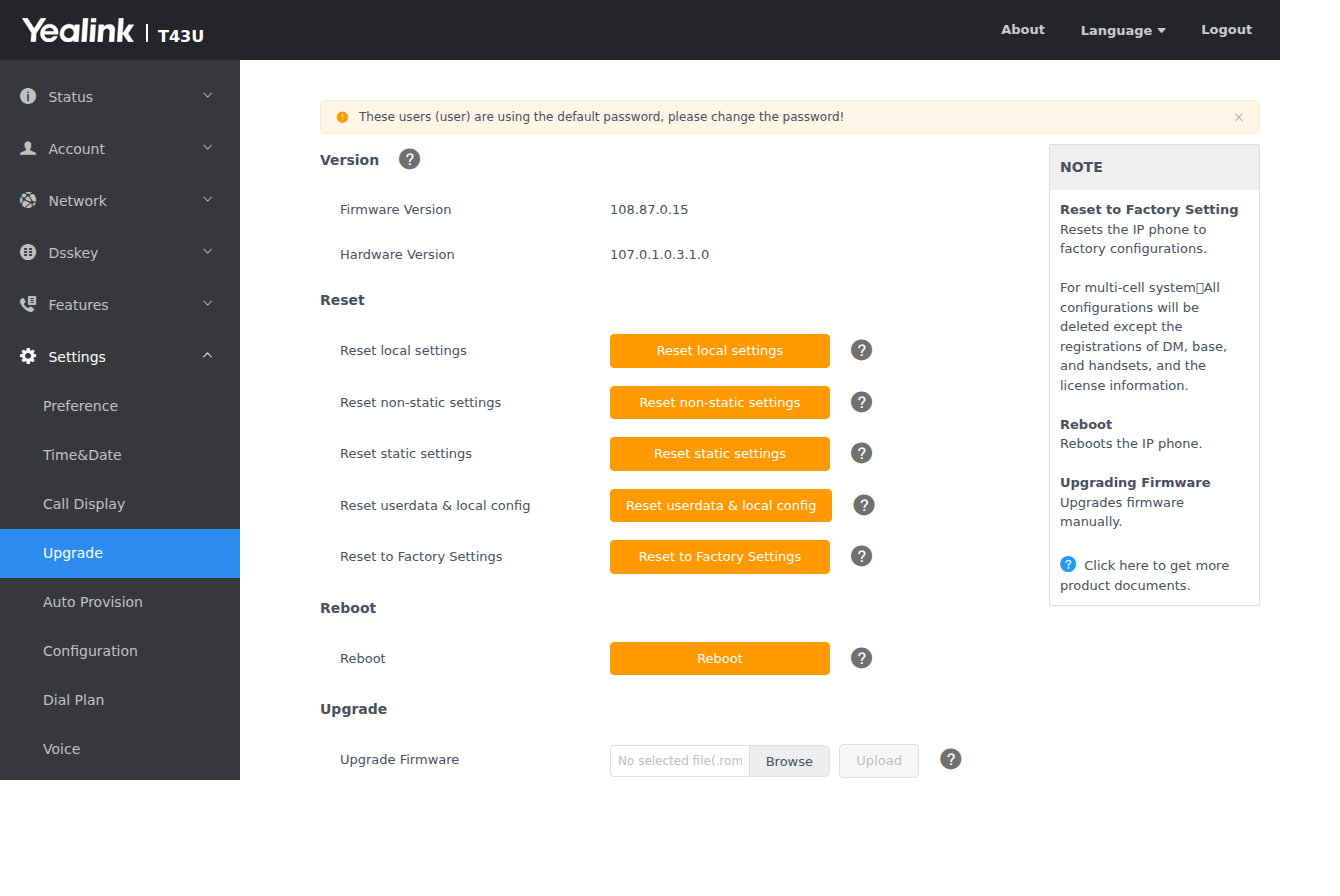
Task: Click the Features phone icon in sidebar
Action: point(28,304)
